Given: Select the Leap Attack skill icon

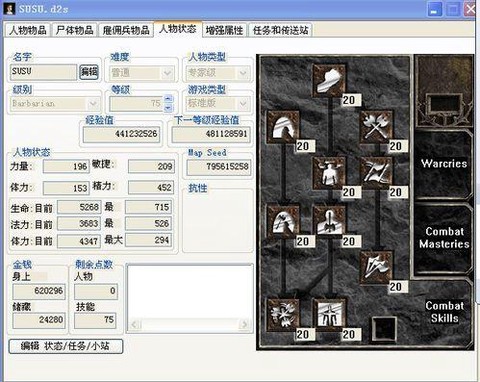Looking at the screenshot, I should pos(283,222).
